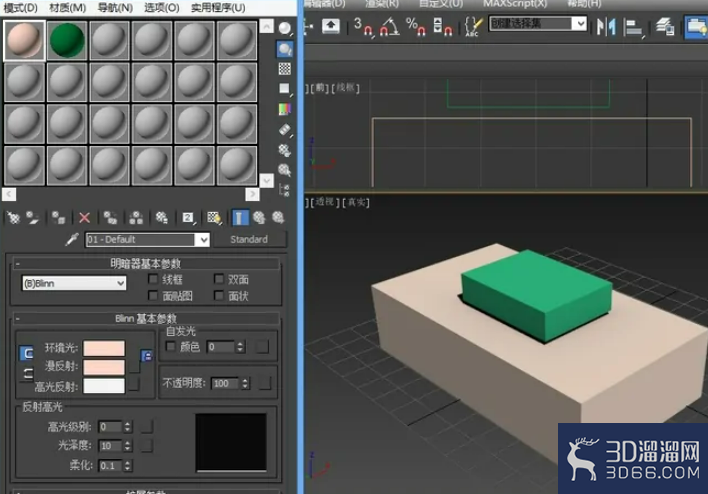Click the Standard material type button
Viewport: 708px width, 494px height.
point(249,239)
